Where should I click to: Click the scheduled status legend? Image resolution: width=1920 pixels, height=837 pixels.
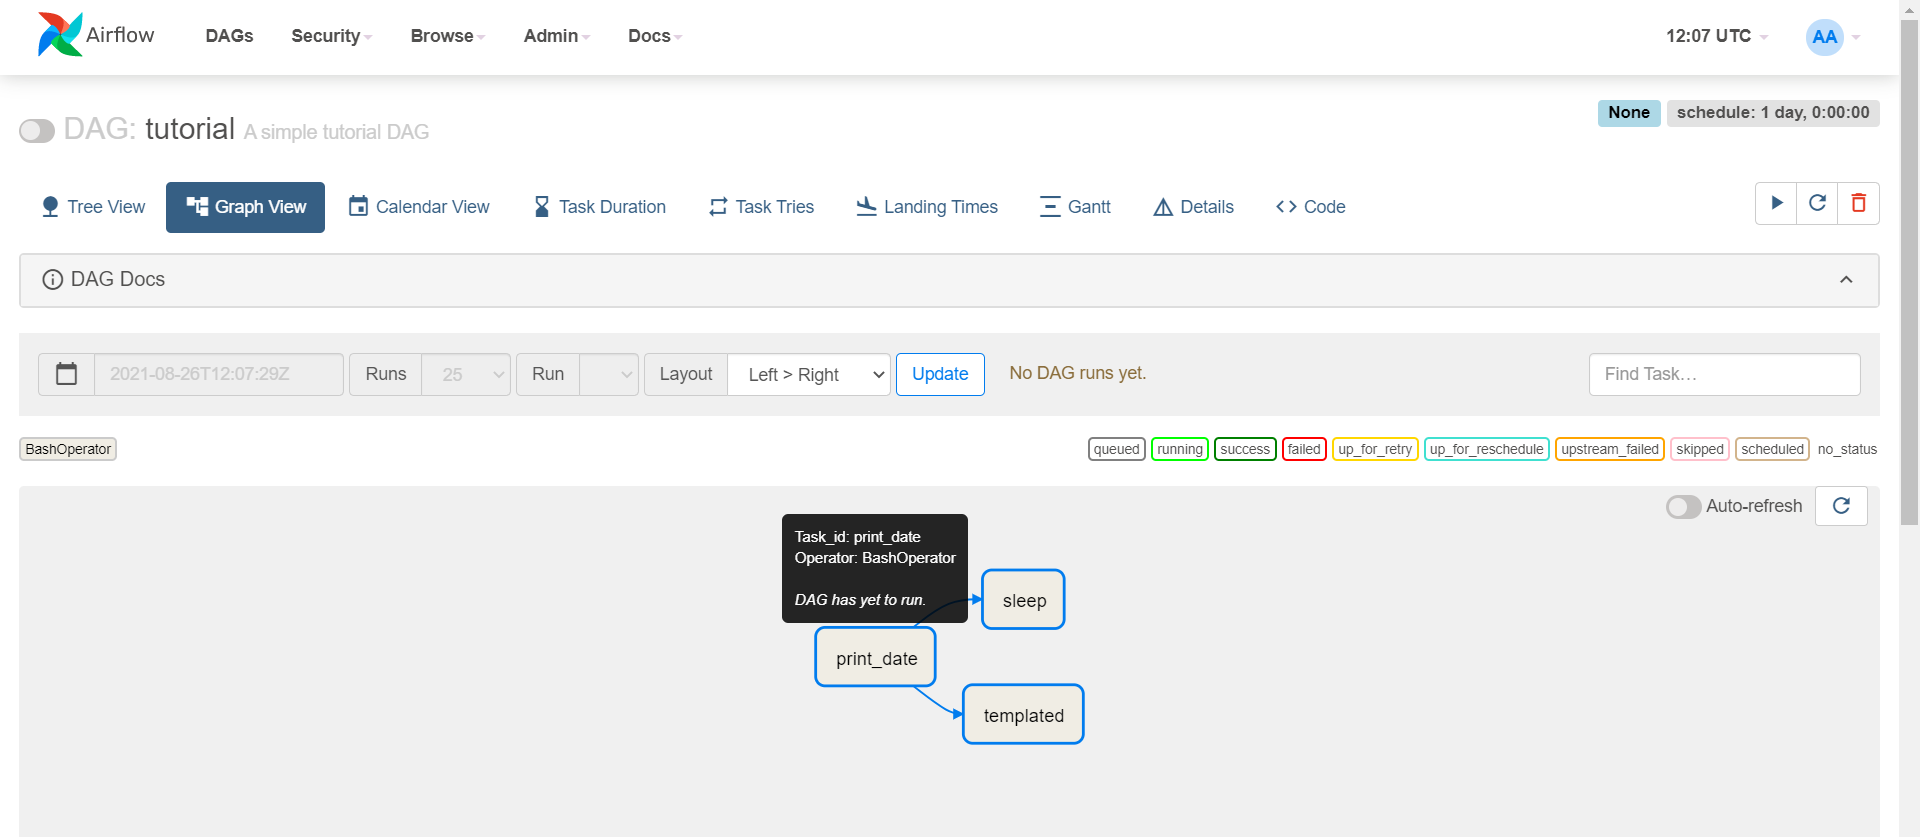click(x=1772, y=449)
